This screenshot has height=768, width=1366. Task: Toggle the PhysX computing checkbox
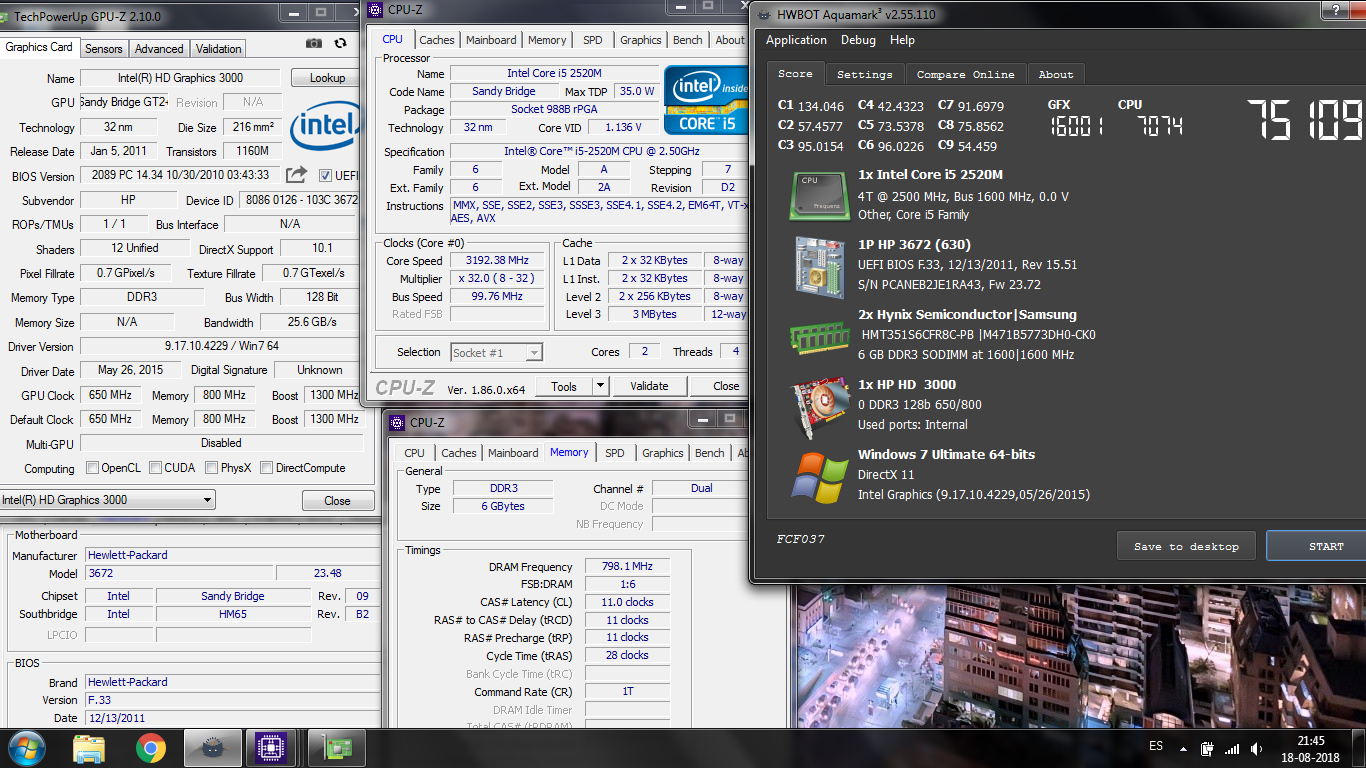point(211,467)
